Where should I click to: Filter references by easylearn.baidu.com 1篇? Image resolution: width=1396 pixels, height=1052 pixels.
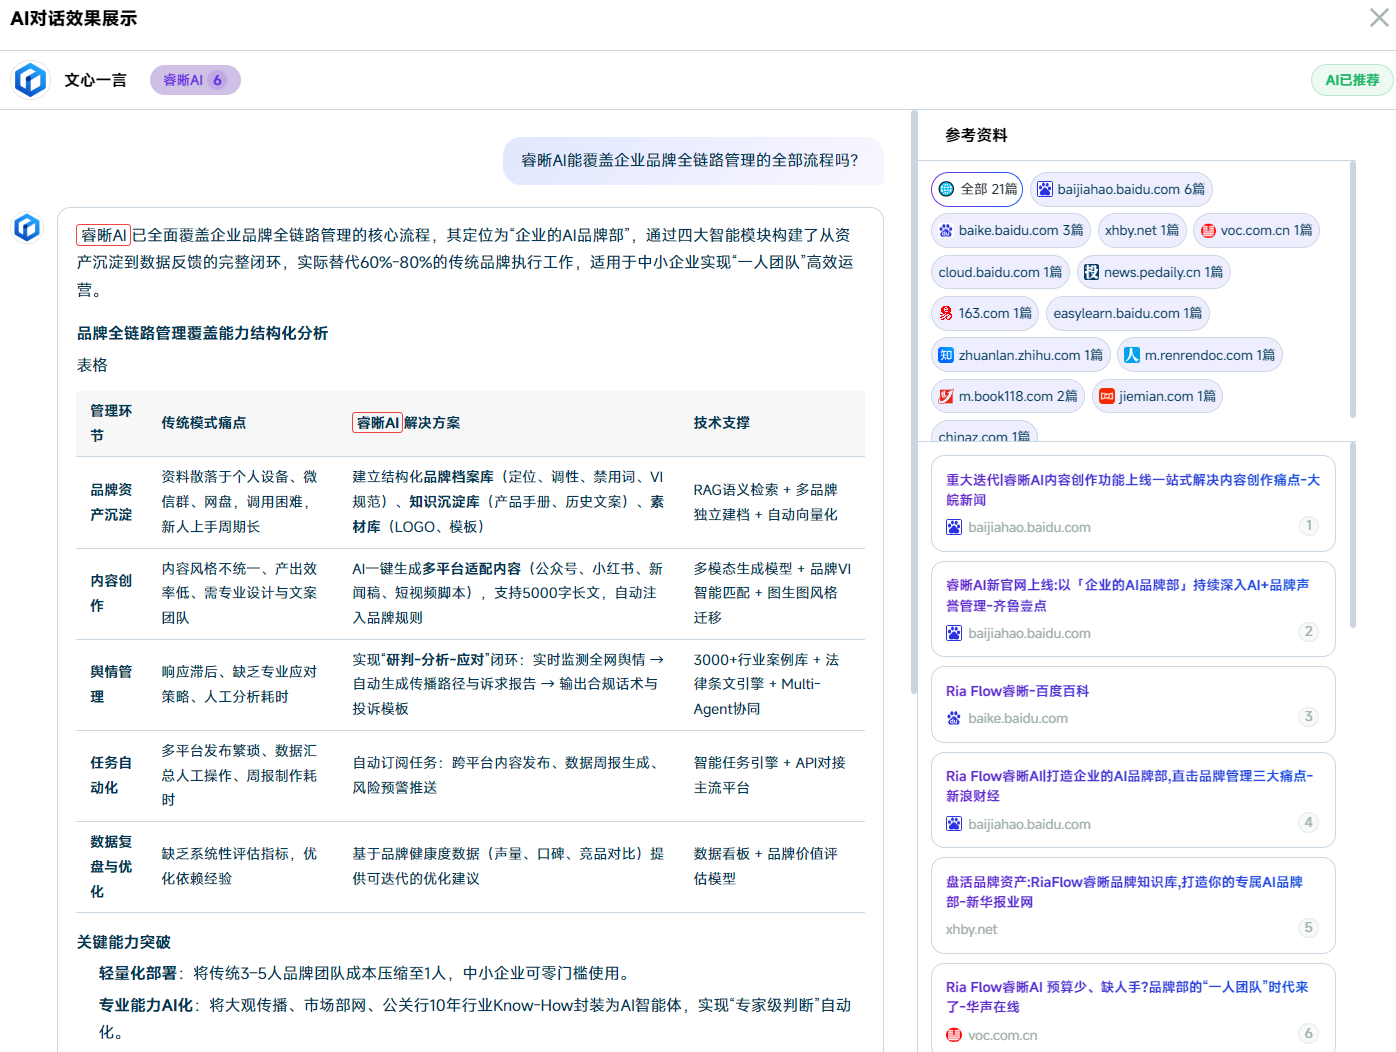[x=1128, y=313]
